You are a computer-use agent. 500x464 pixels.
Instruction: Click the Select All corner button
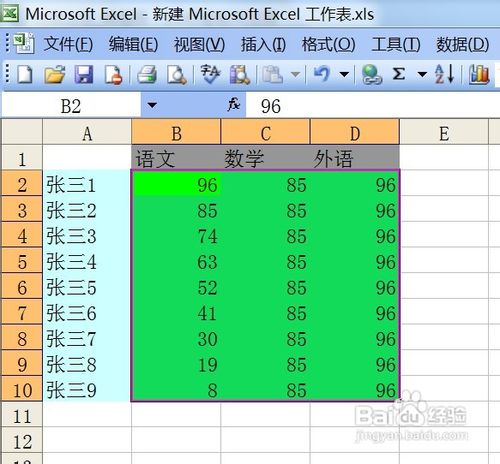tap(22, 132)
